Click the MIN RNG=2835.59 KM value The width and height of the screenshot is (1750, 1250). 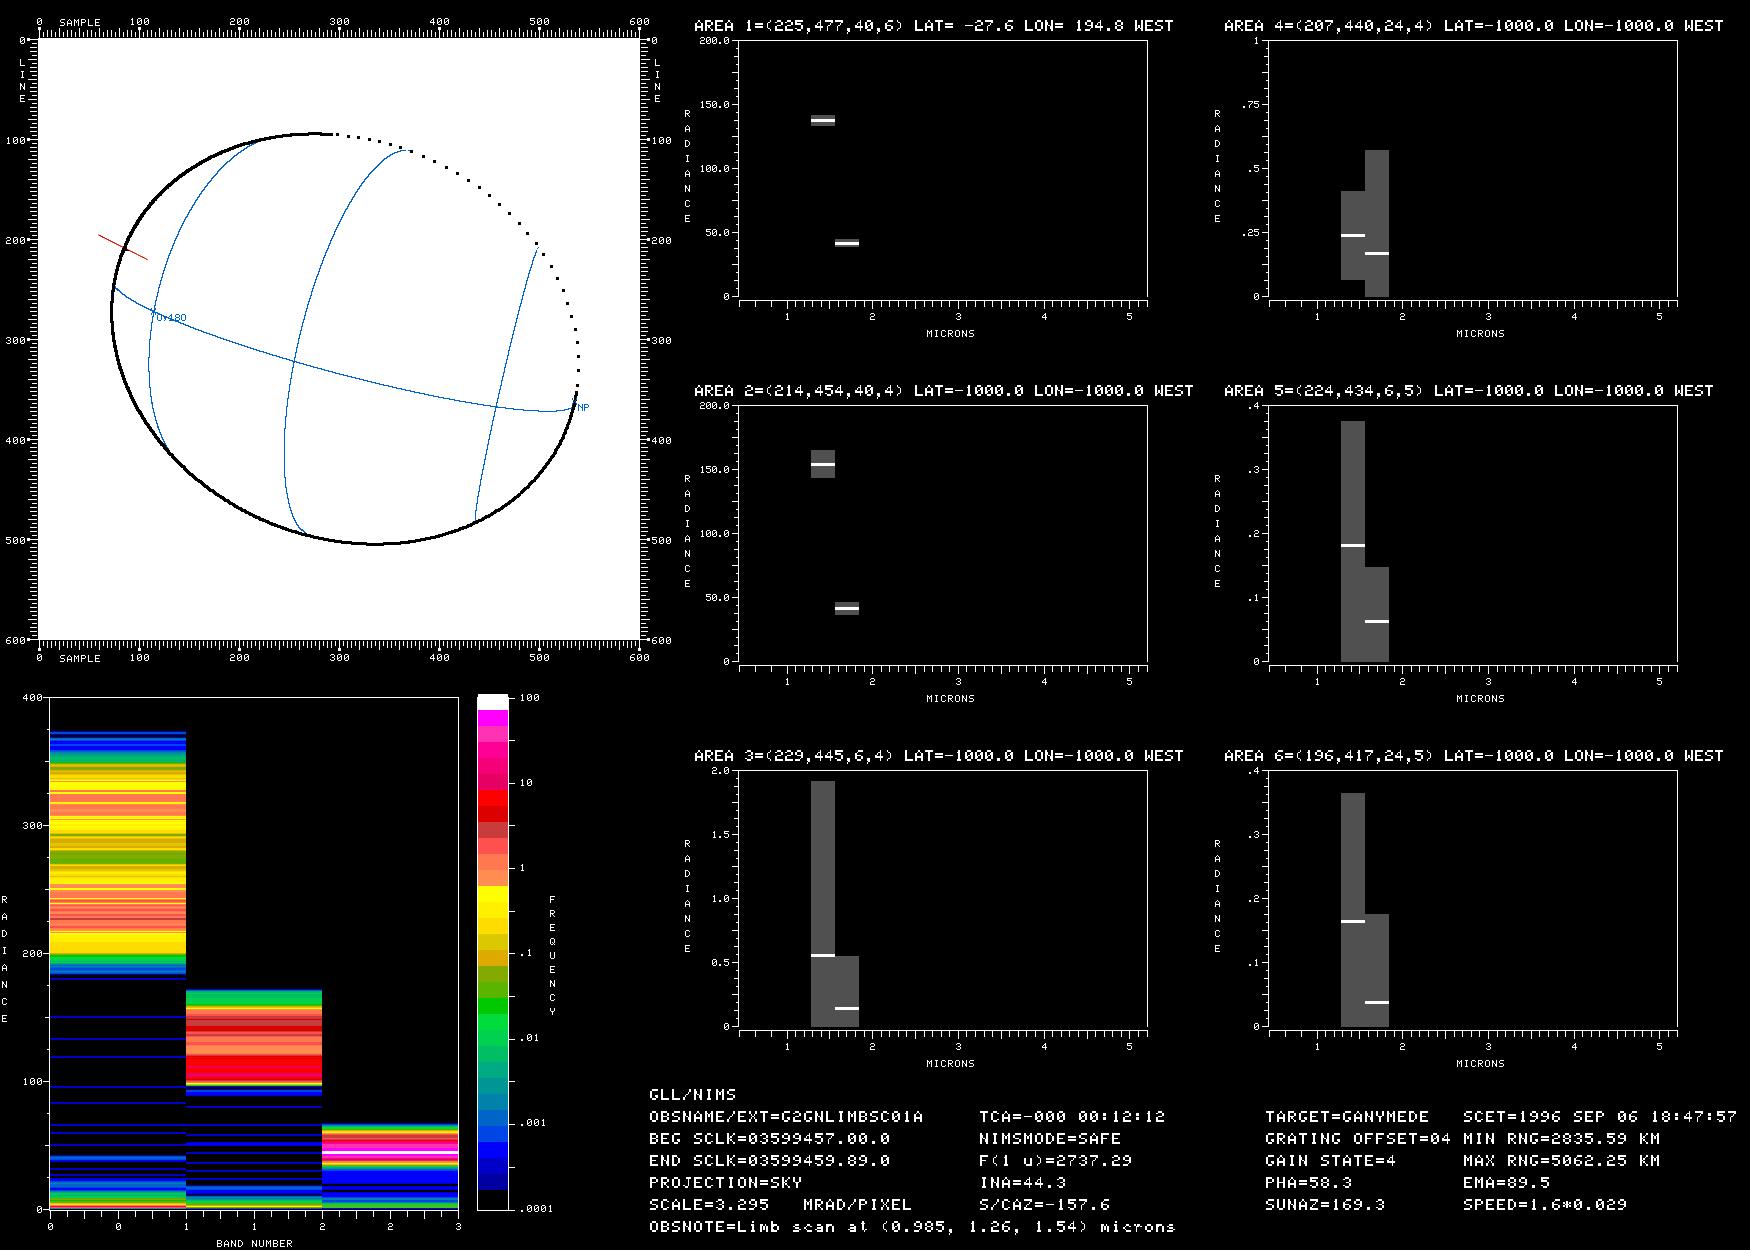pos(1562,1139)
